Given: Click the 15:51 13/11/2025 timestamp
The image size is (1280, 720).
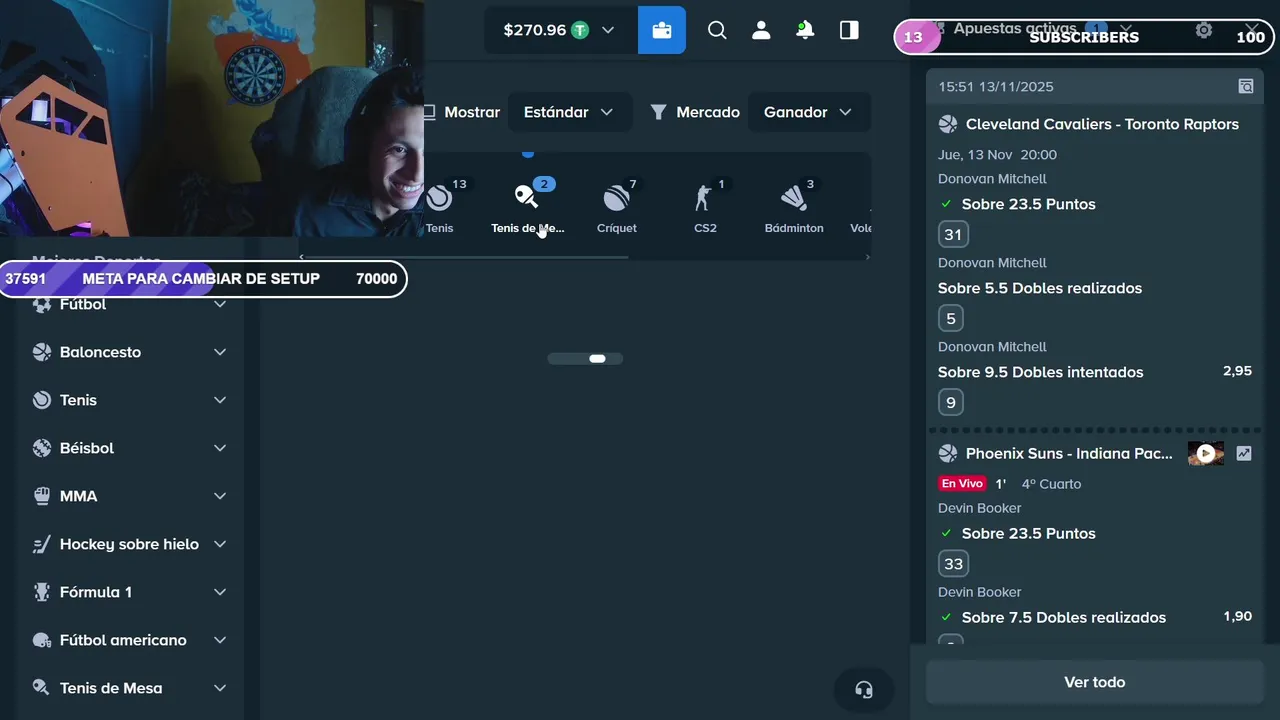Looking at the screenshot, I should tap(996, 87).
